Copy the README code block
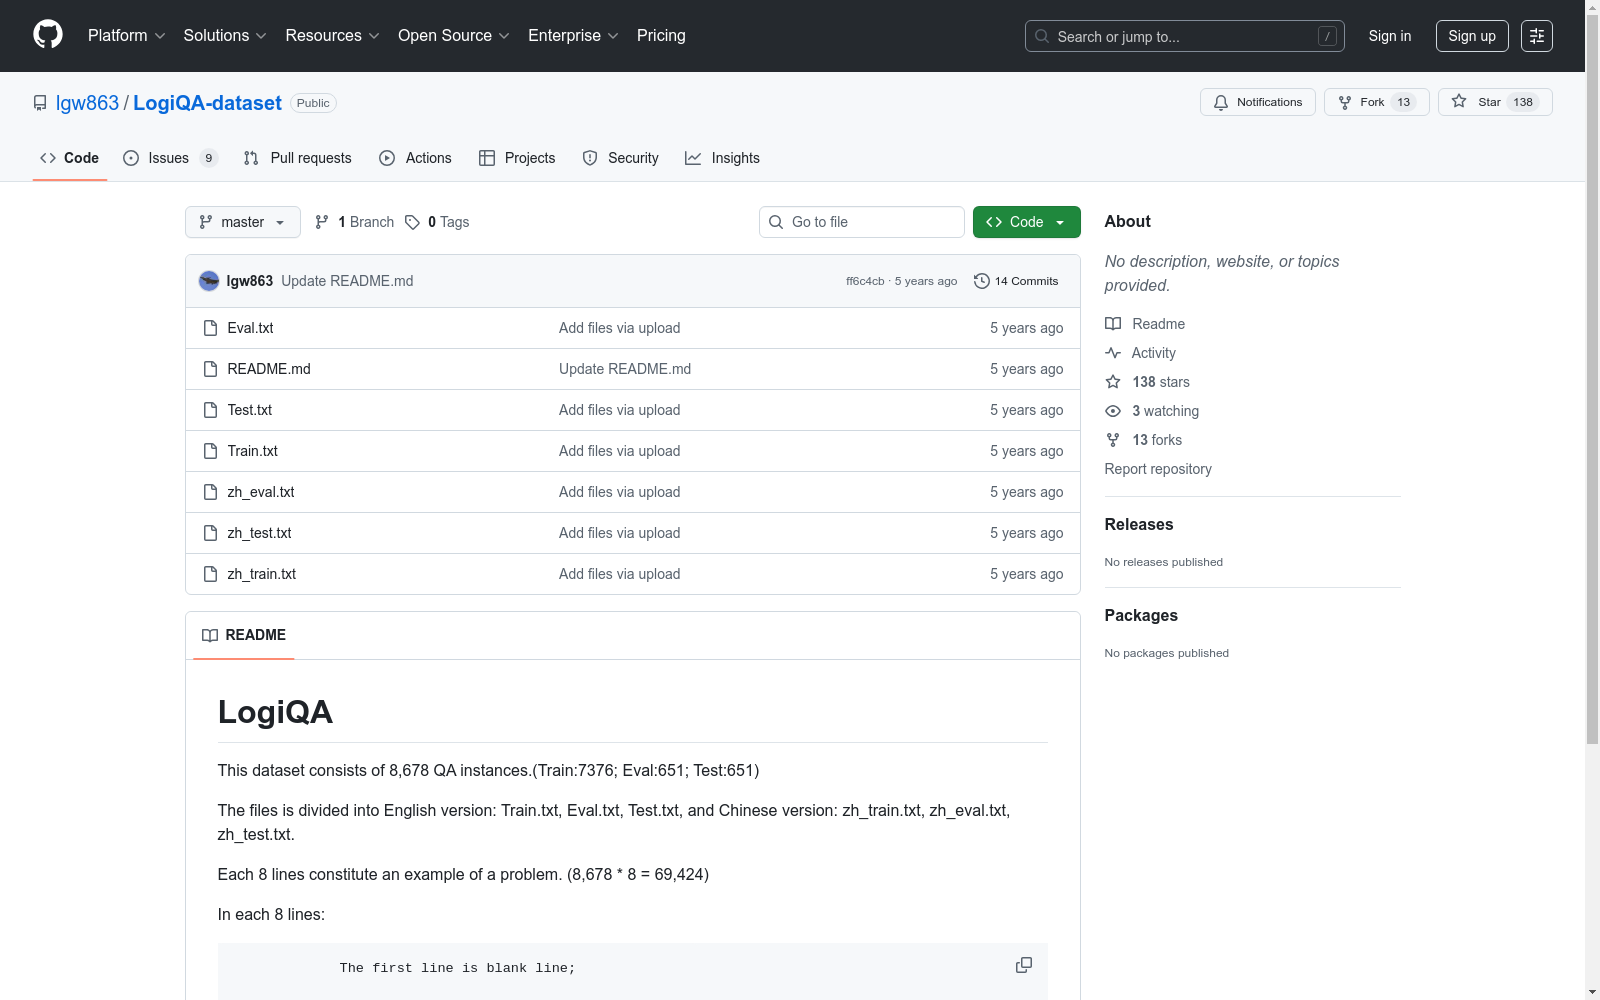1600x1000 pixels. tap(1023, 965)
